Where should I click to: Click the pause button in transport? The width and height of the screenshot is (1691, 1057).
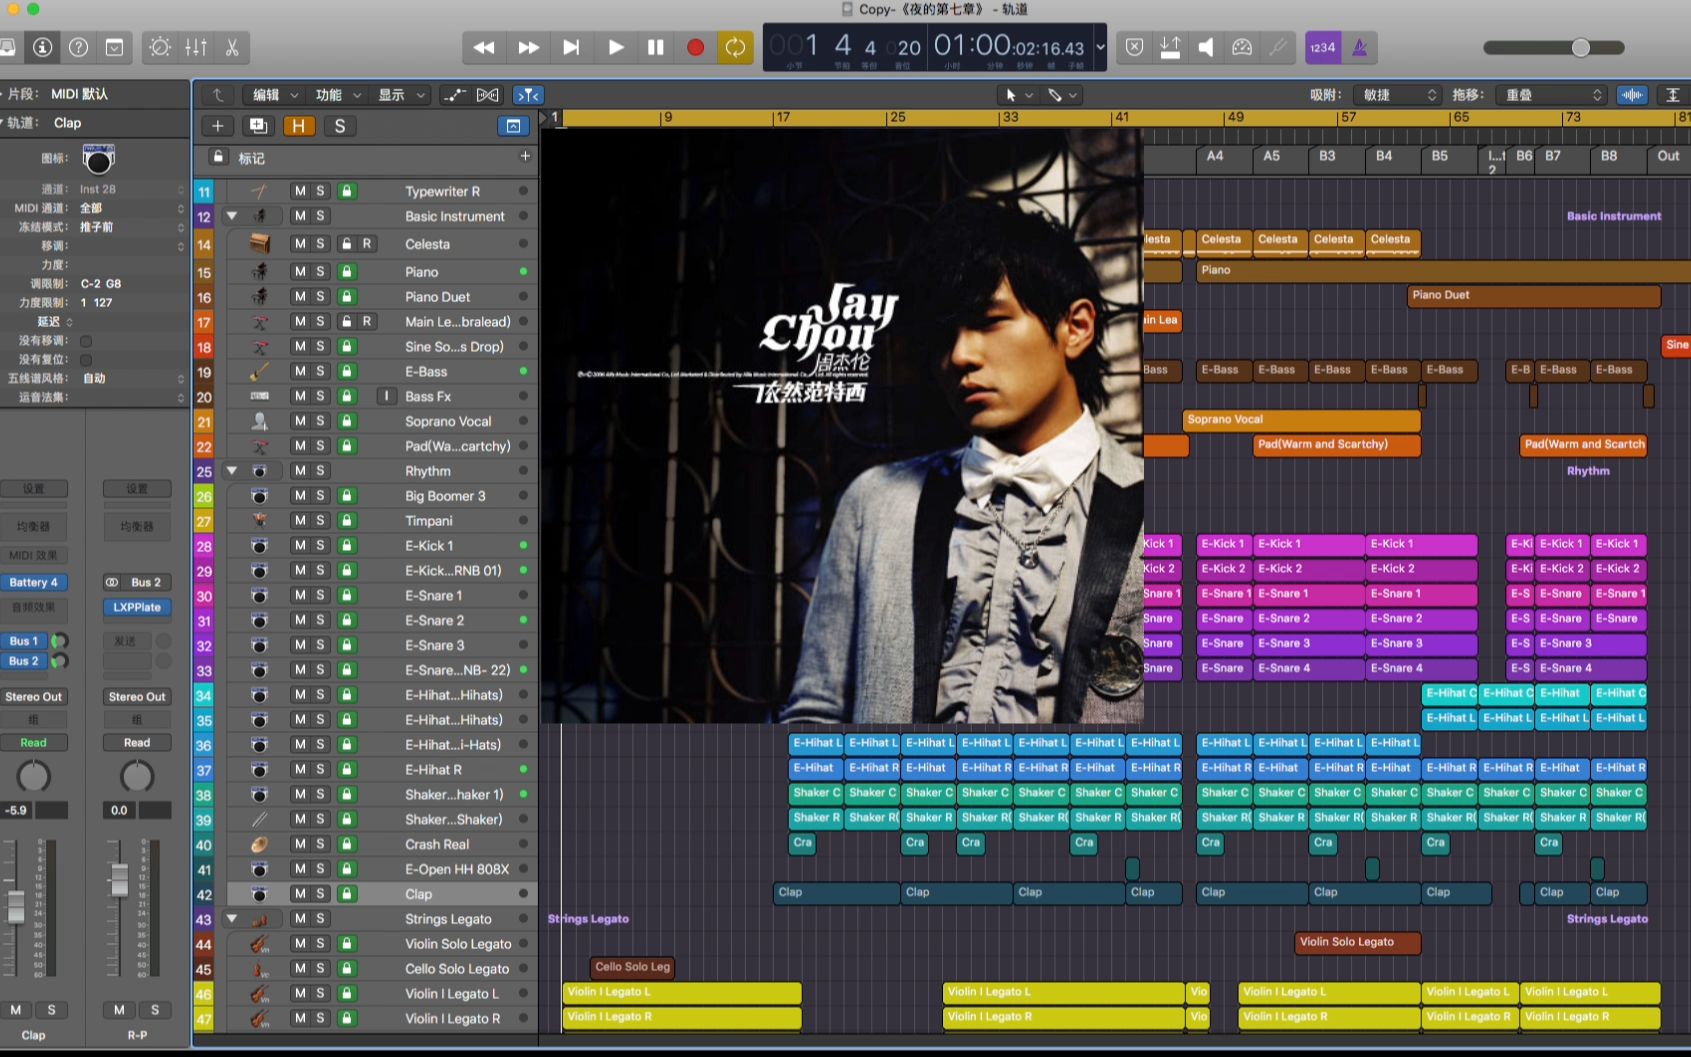[x=656, y=47]
